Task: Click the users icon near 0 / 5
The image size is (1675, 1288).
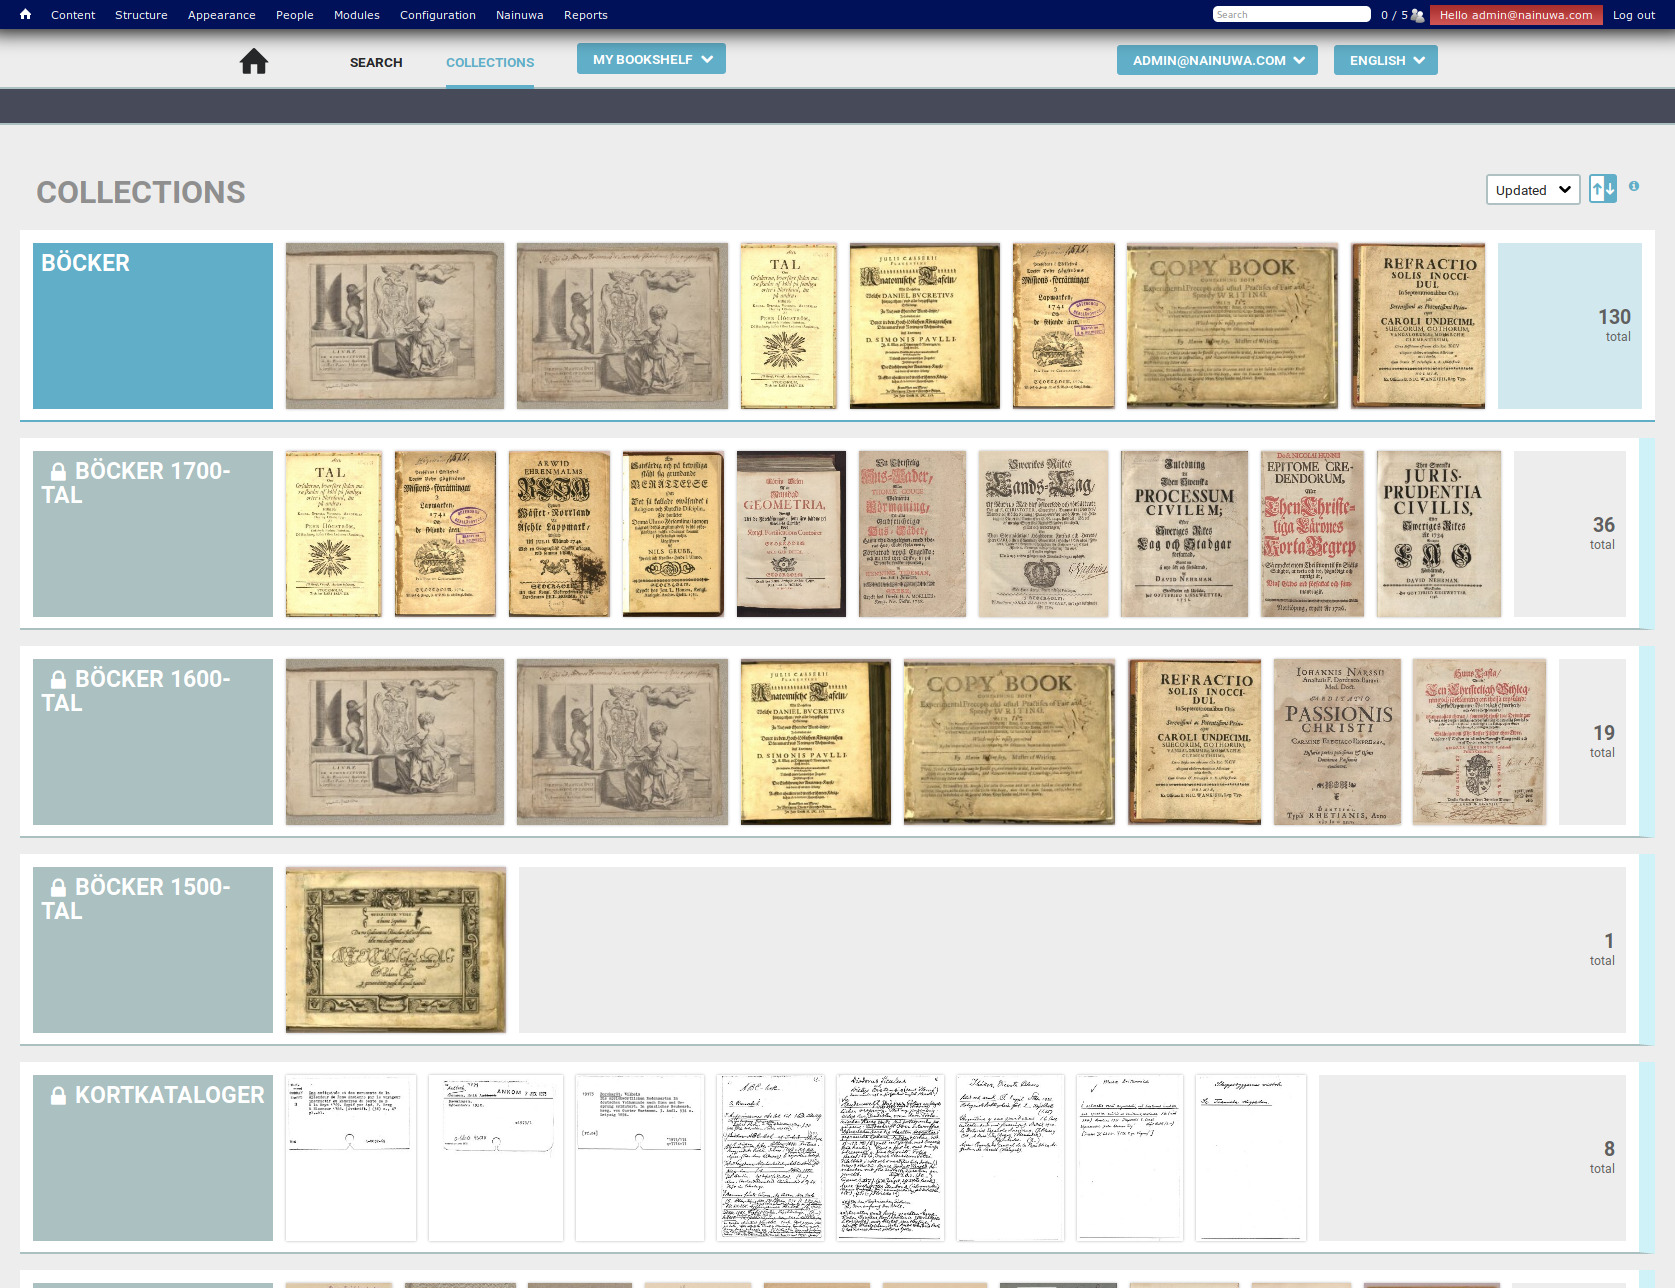Action: point(1417,15)
